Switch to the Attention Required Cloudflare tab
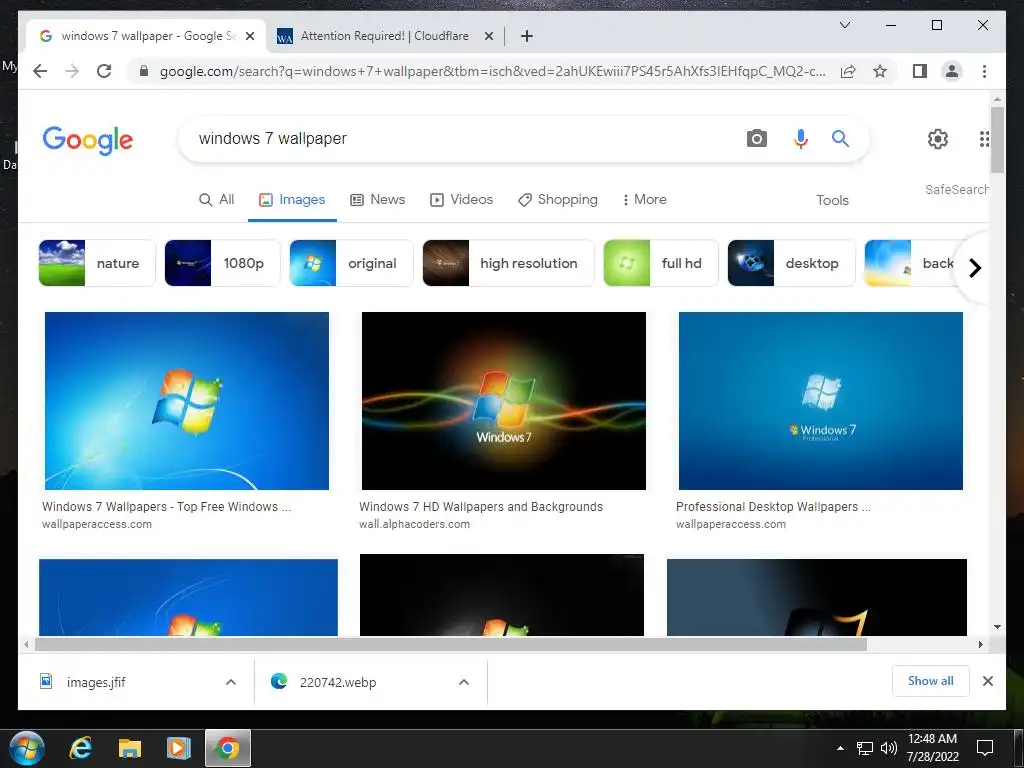1024x768 pixels. pos(385,36)
